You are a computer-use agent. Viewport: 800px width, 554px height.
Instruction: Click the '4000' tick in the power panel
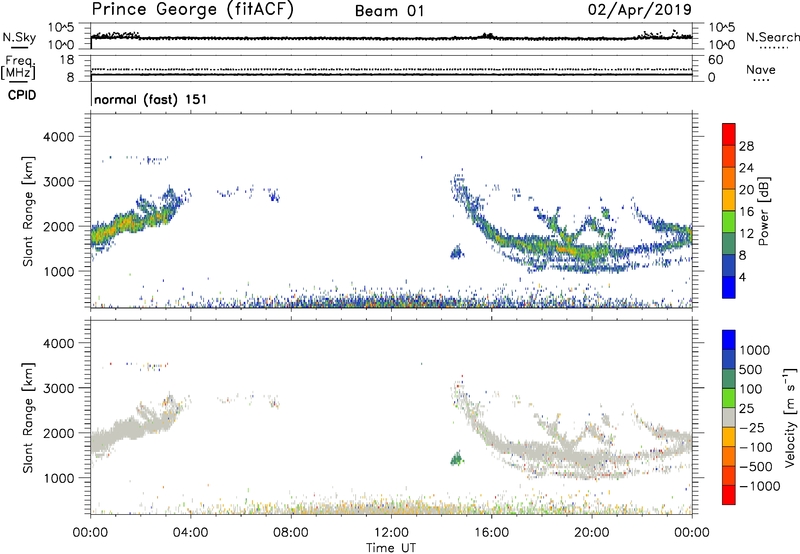point(59,137)
